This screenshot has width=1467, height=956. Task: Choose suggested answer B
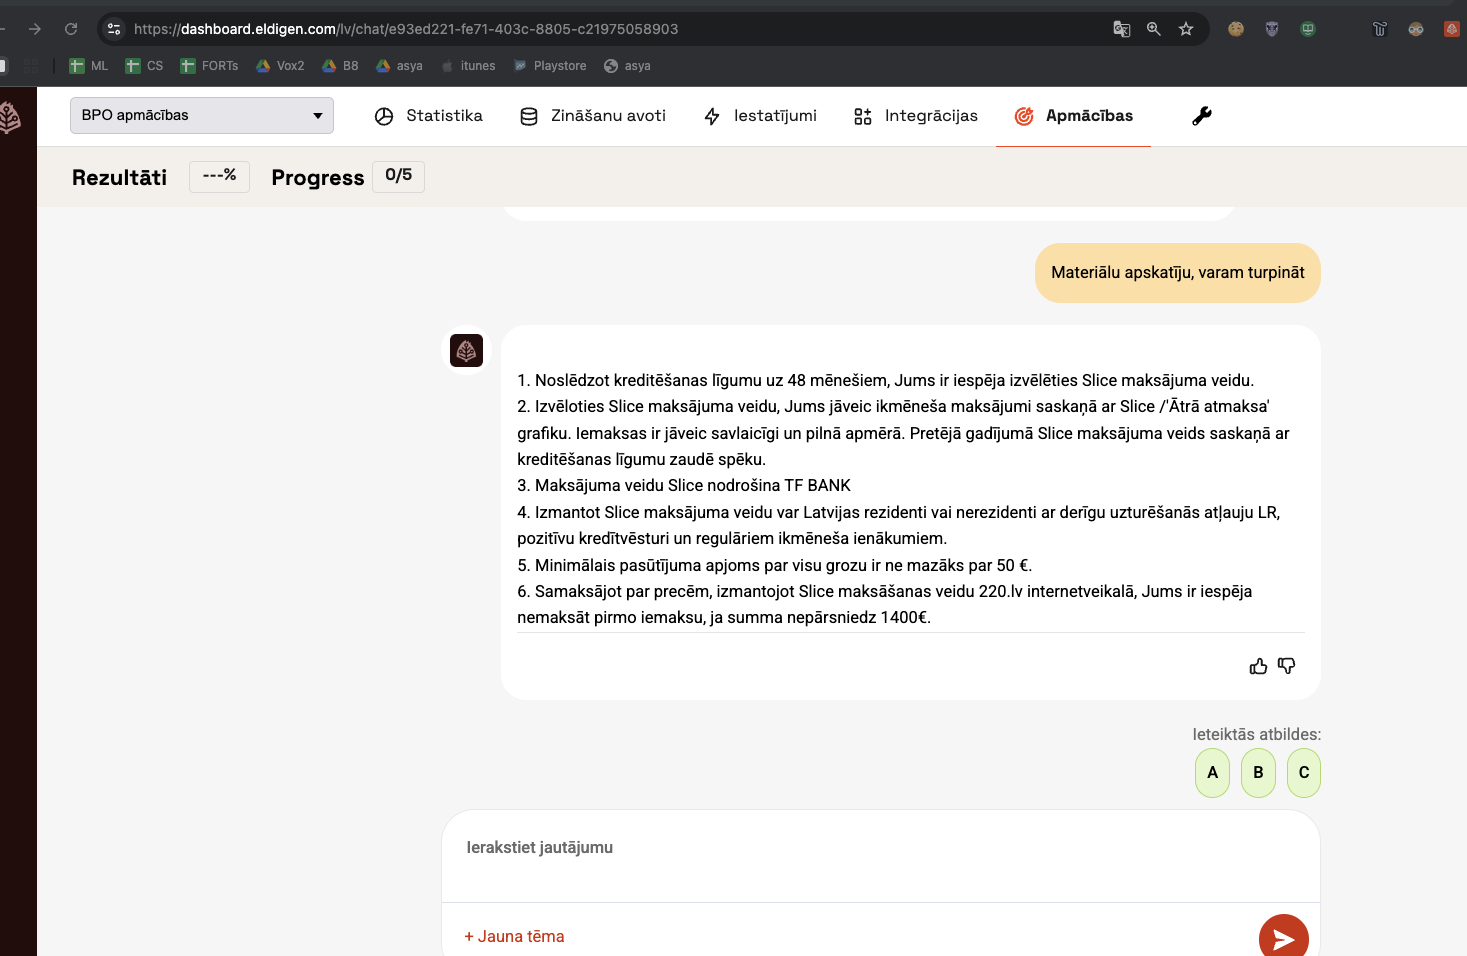1258,773
